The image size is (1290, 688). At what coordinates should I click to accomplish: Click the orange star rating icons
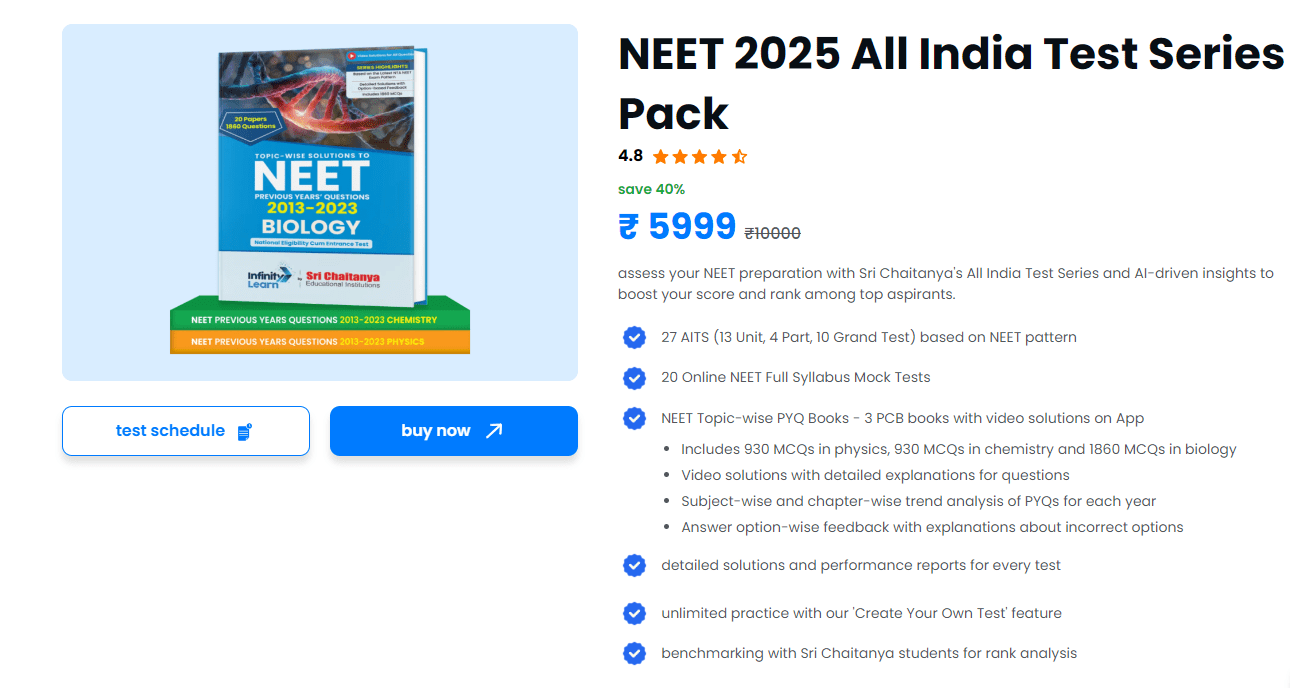click(699, 157)
